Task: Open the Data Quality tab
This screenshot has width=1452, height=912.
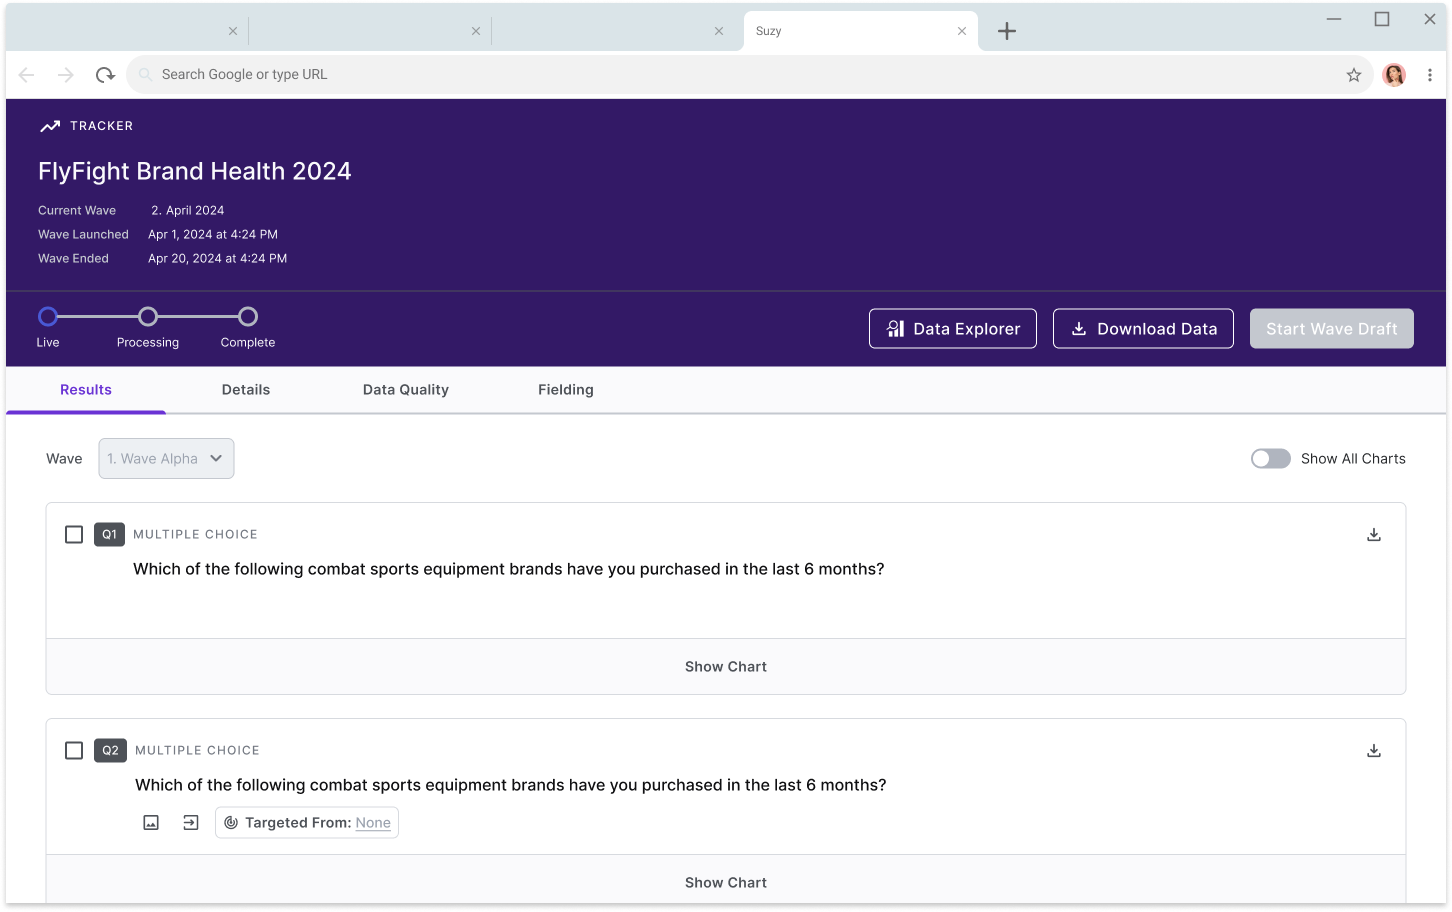Action: pos(406,390)
